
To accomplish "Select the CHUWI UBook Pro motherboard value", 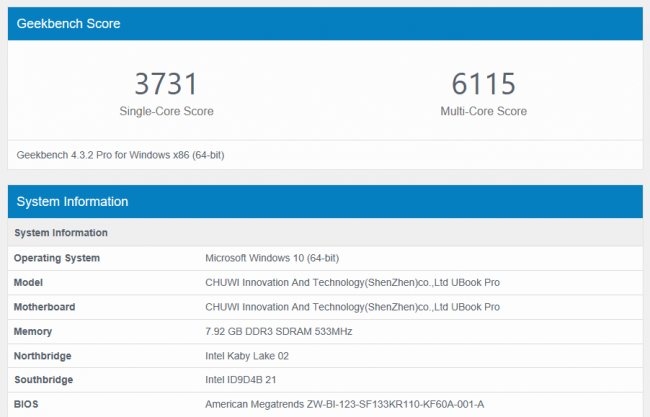I will [352, 307].
